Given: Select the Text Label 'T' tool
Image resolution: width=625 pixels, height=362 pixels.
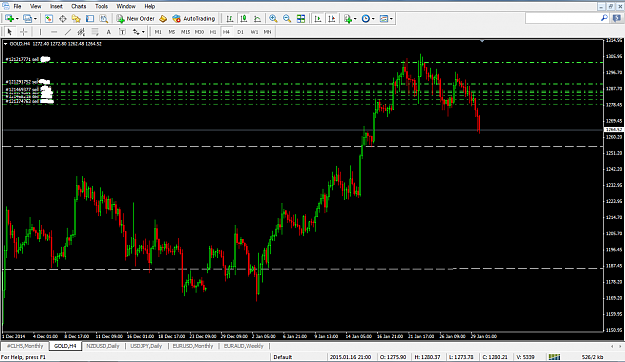Looking at the screenshot, I should pos(122,32).
